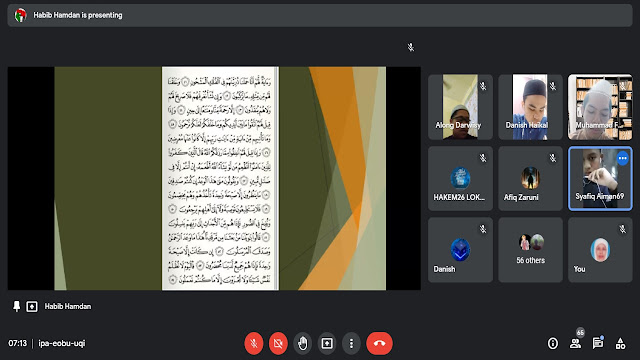Click Afiq Zaruni round avatar image
Image resolution: width=640 pixels, height=360 pixels.
(530, 178)
